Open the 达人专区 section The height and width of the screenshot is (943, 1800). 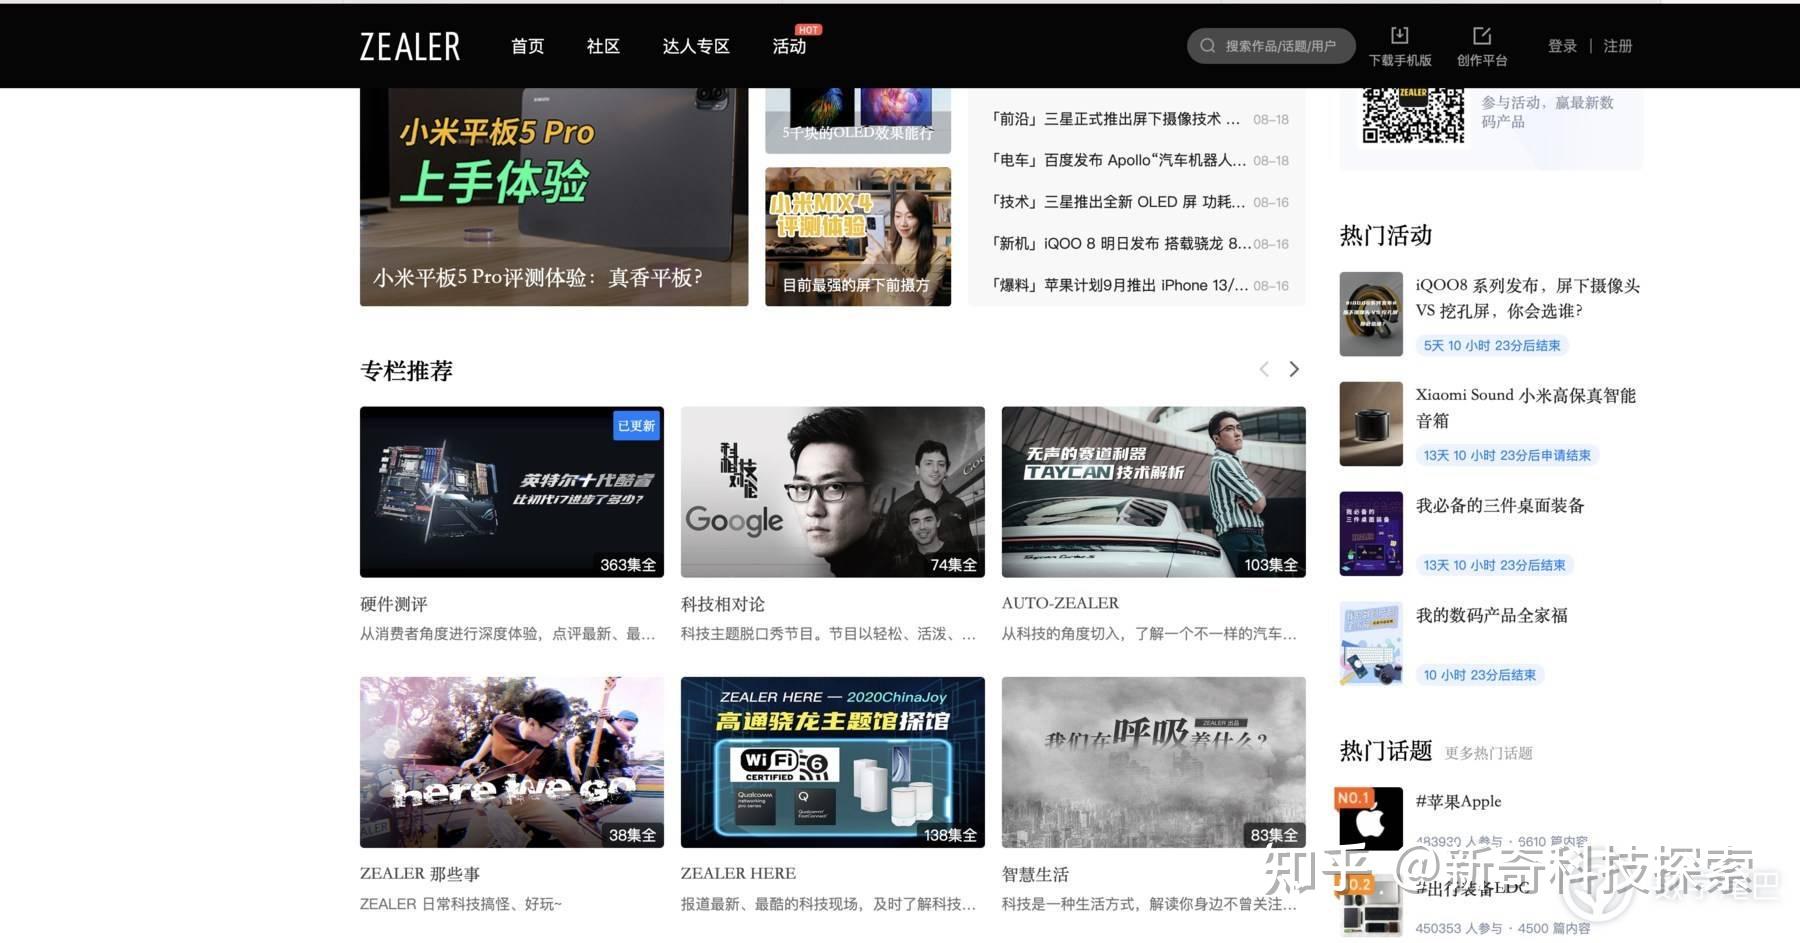695,46
